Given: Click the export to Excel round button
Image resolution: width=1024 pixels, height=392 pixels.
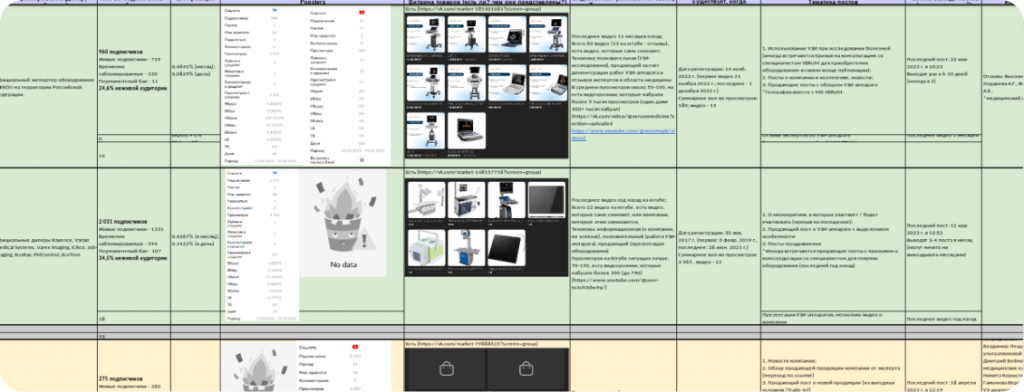Looking at the screenshot, I should click(362, 159).
